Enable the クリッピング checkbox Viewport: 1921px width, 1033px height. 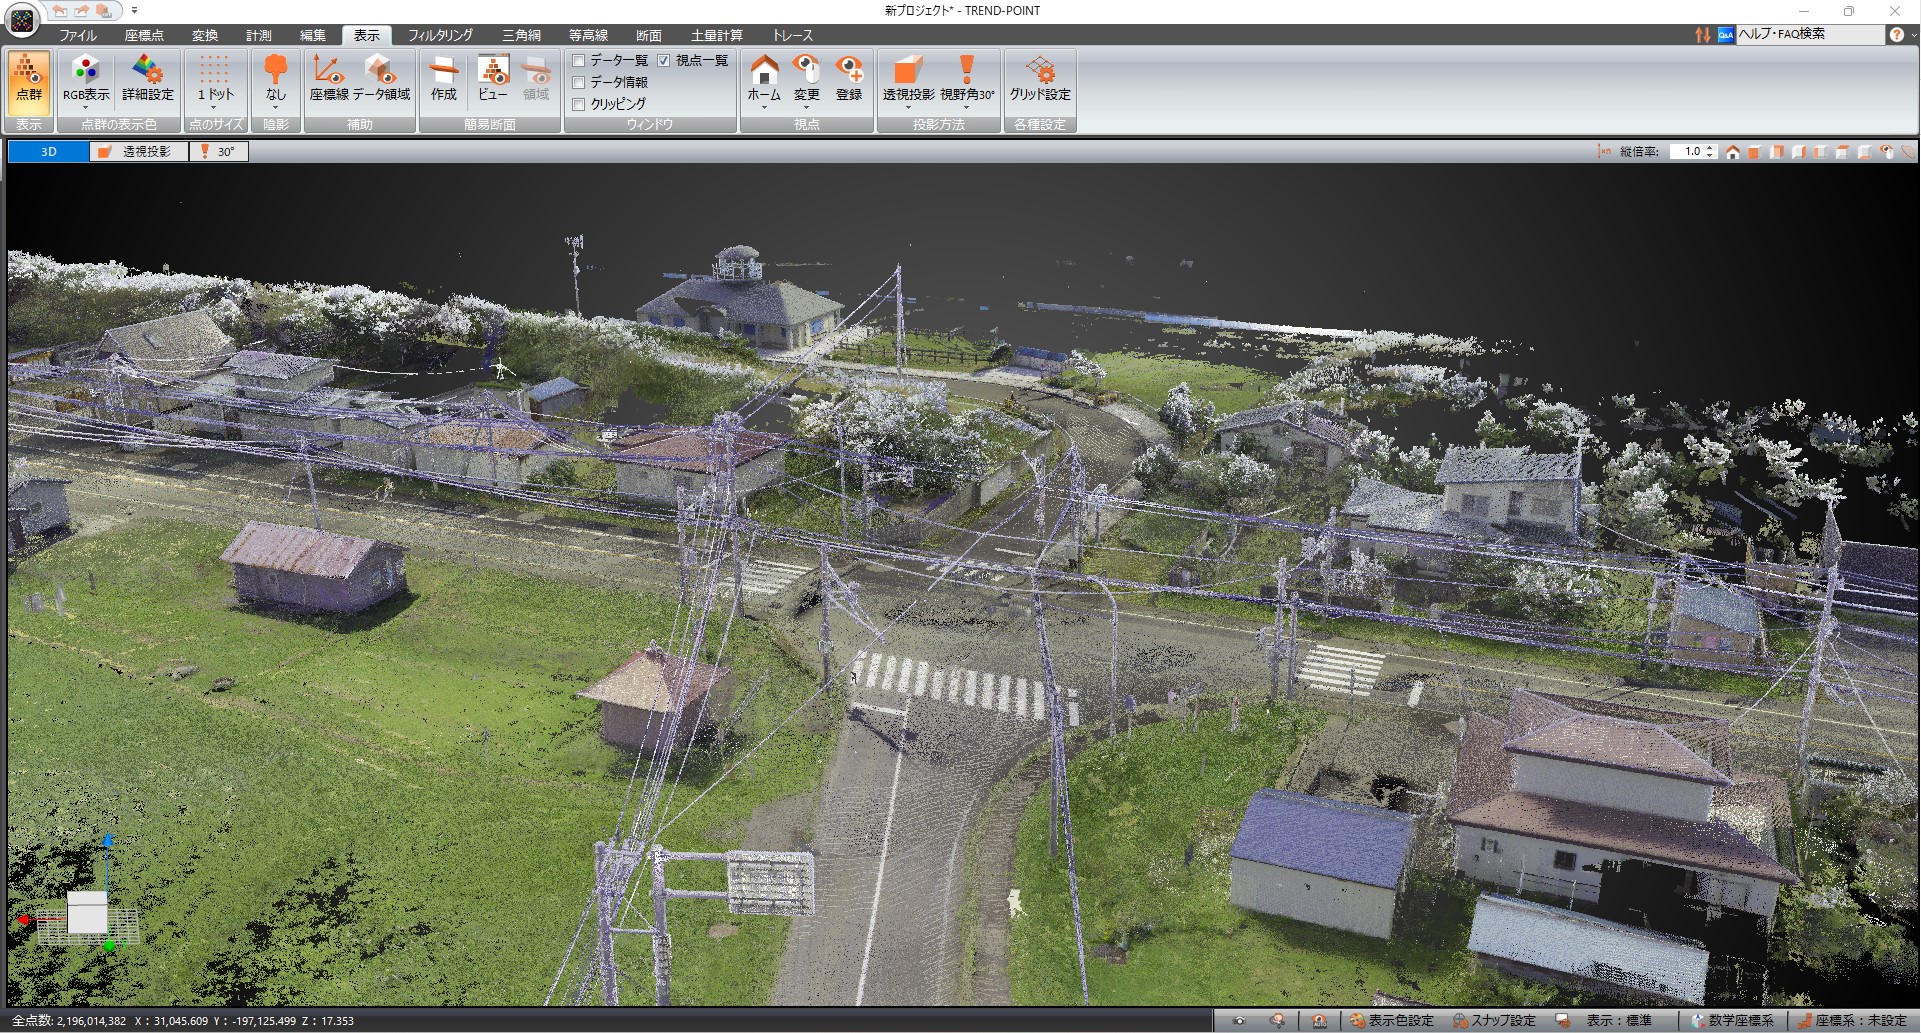pos(579,104)
